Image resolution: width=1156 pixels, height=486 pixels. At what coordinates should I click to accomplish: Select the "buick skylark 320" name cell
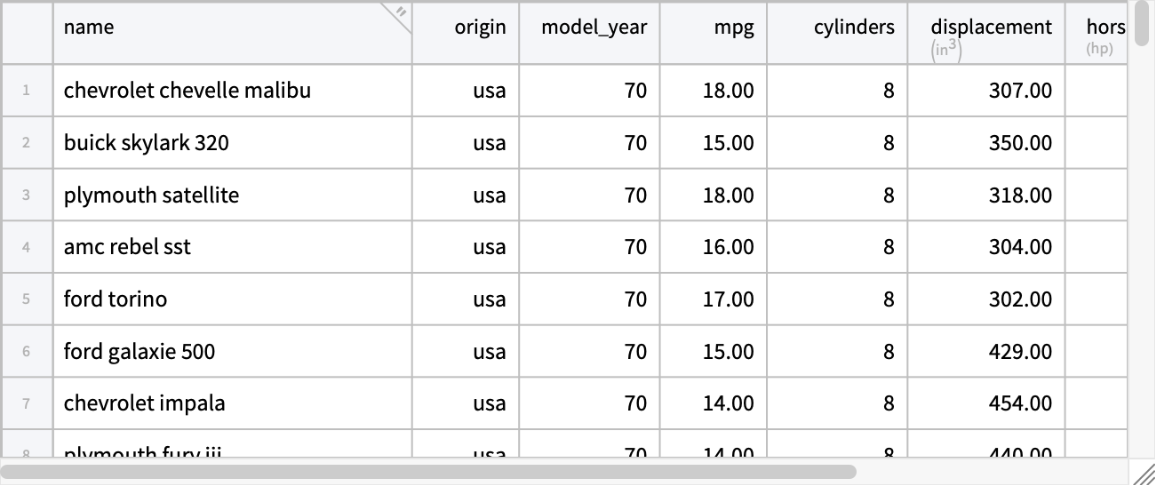(146, 143)
